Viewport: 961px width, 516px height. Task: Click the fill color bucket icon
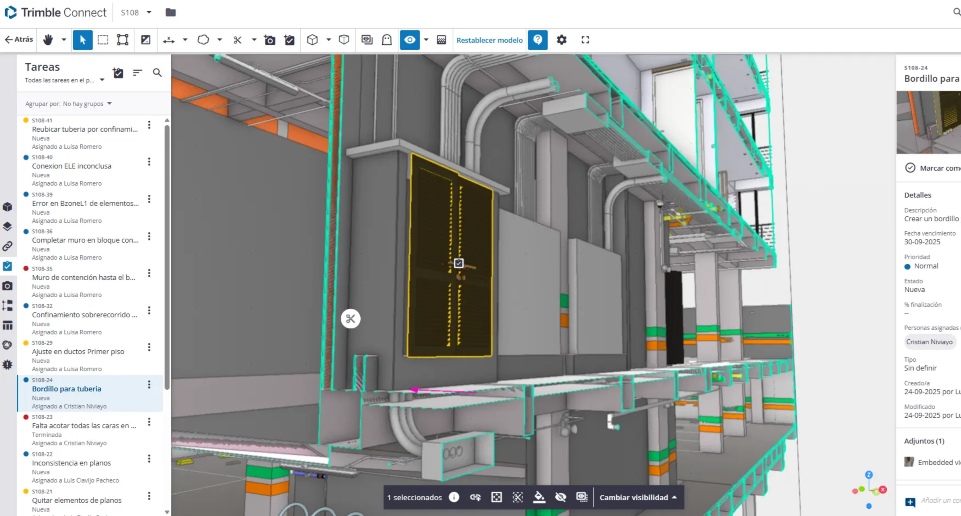(x=539, y=497)
